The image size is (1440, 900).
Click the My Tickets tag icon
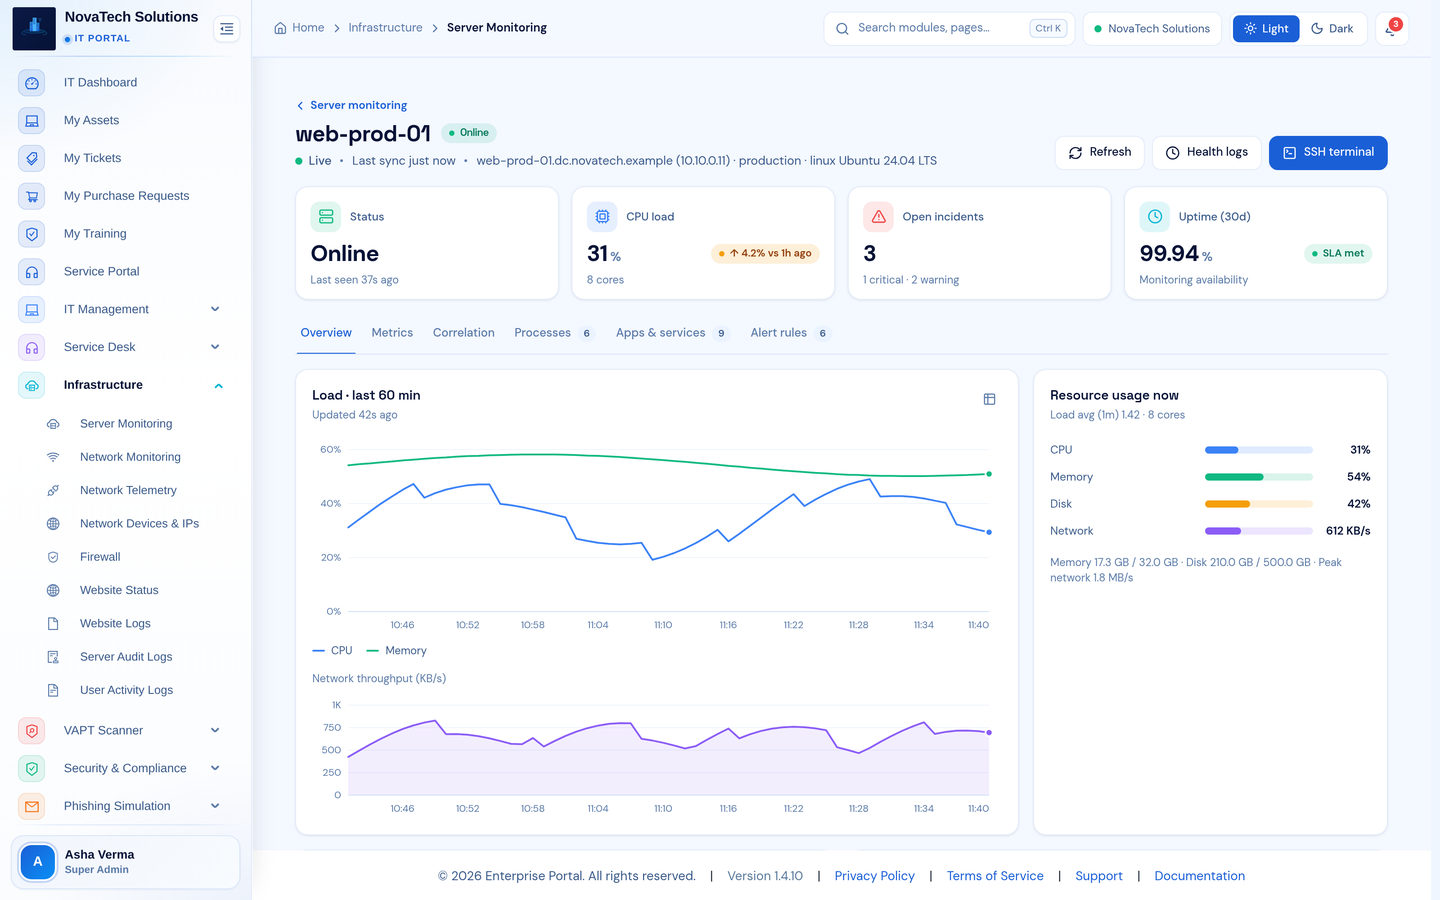32,159
